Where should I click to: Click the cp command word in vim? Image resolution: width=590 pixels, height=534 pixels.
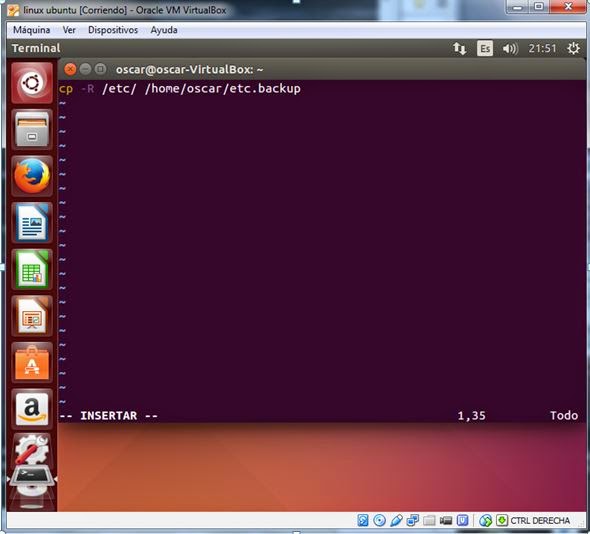point(66,89)
